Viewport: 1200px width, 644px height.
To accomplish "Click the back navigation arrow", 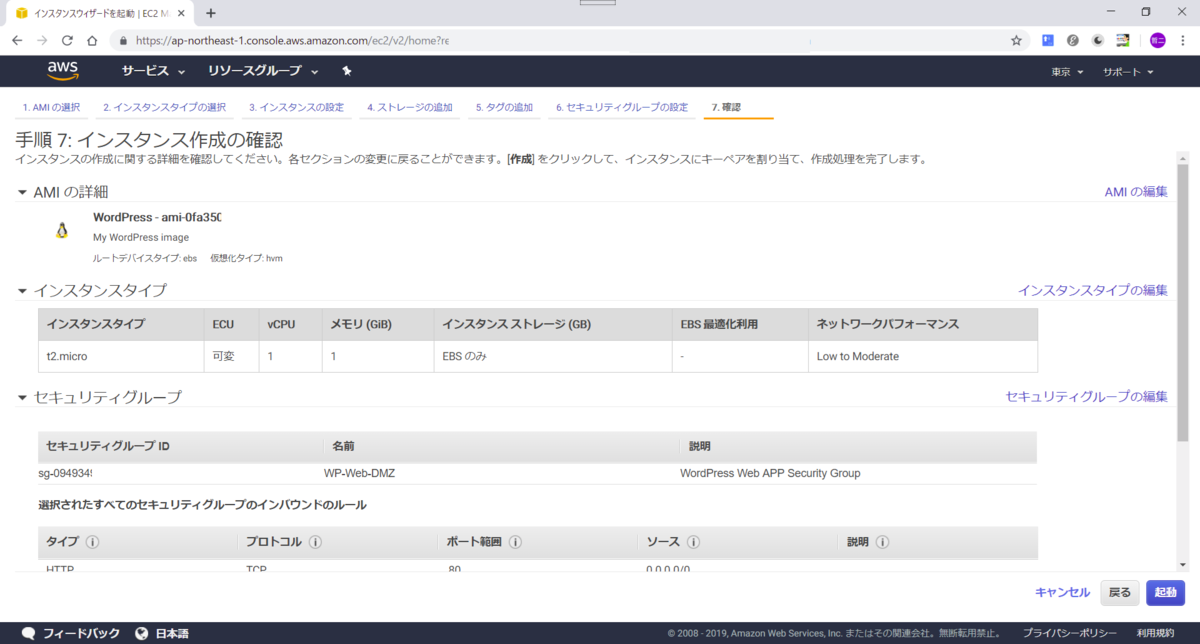I will pos(16,40).
